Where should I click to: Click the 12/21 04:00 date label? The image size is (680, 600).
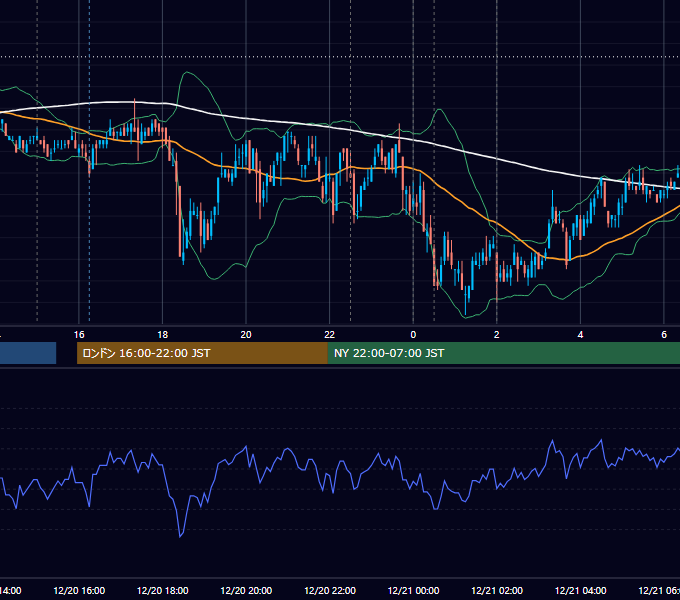point(581,591)
